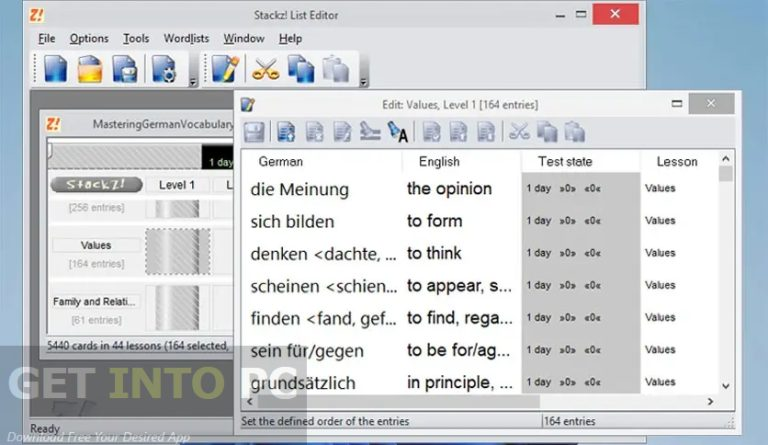This screenshot has width=768, height=445.
Task: Click the horizontal scrollbar left arrow
Action: pyautogui.click(x=250, y=402)
